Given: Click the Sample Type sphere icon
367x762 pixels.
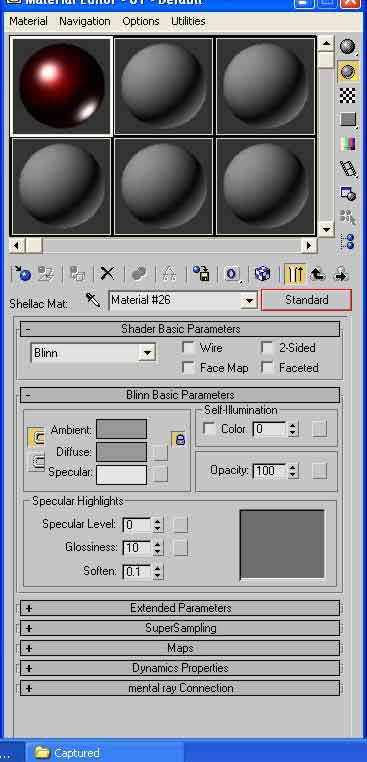Looking at the screenshot, I should point(347,46).
